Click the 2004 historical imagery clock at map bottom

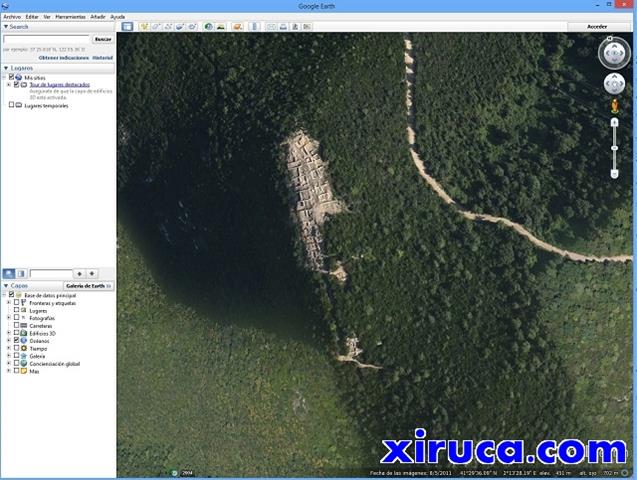175,473
